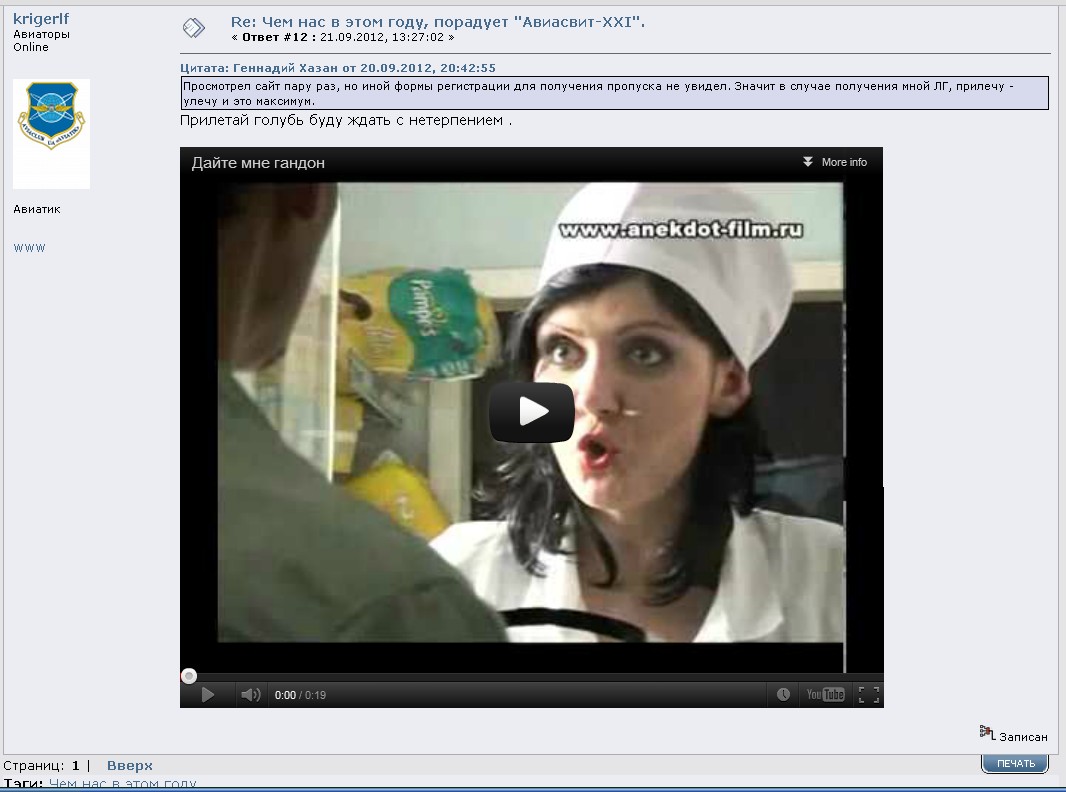This screenshot has height=792, width=1066.
Task: Click the message icon beside the post title
Action: 194,28
